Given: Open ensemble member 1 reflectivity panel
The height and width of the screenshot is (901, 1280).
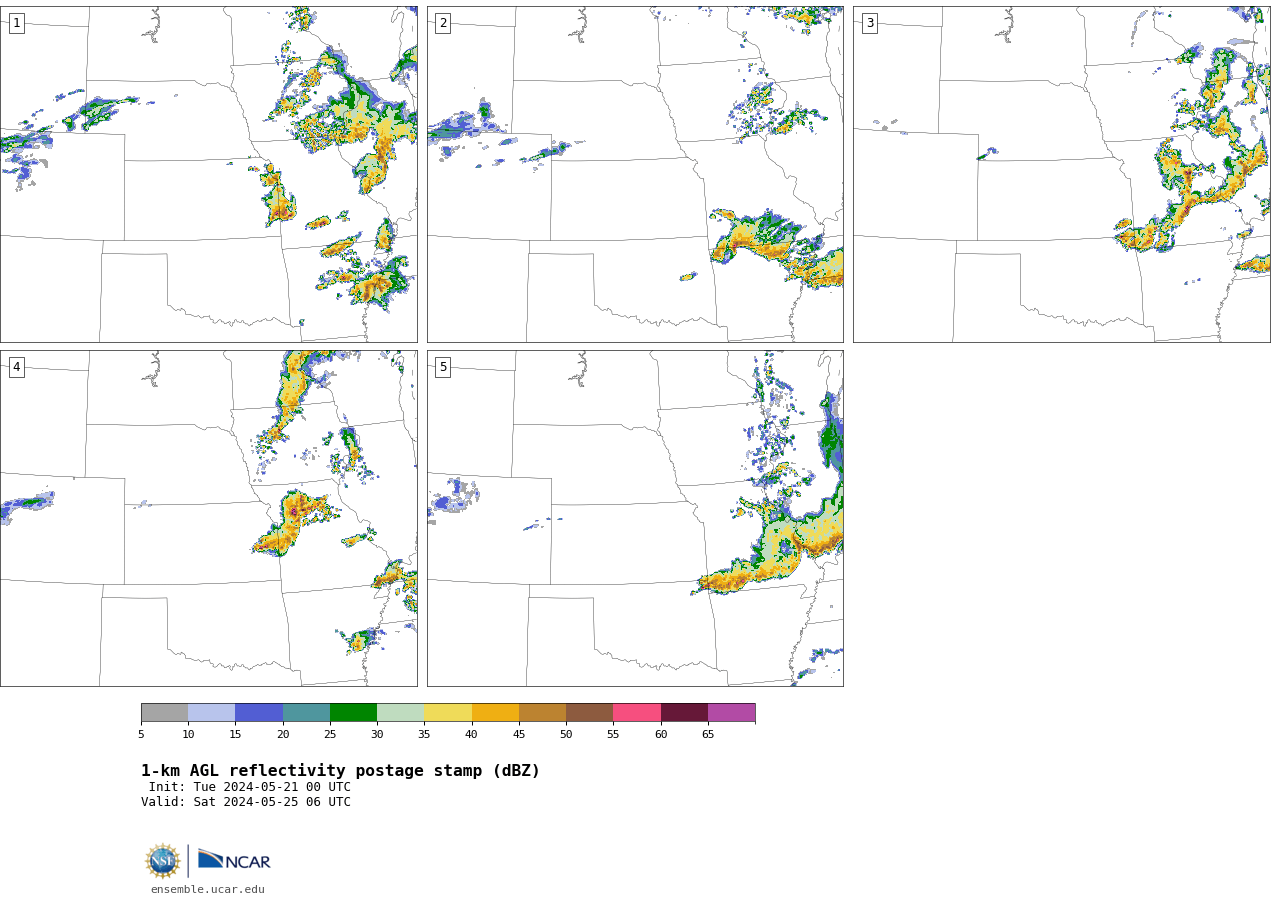Looking at the screenshot, I should (209, 174).
